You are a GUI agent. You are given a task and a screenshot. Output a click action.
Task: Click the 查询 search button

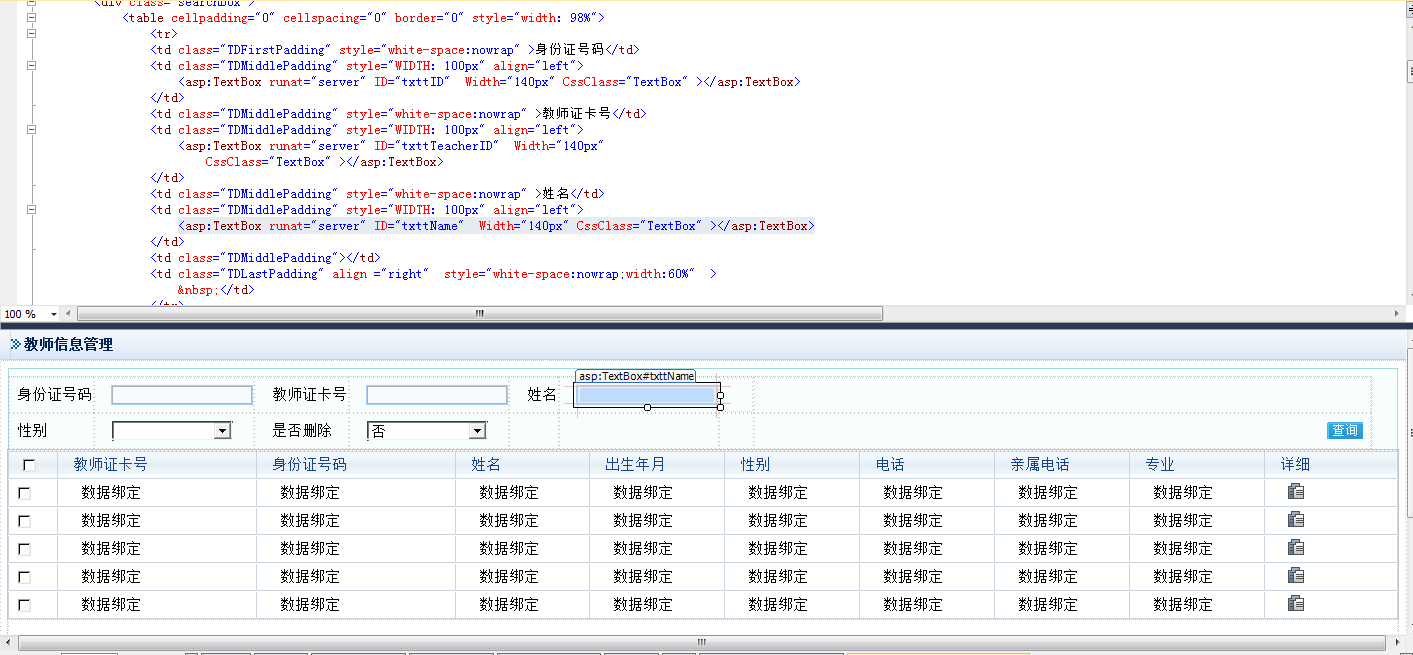tap(1345, 430)
